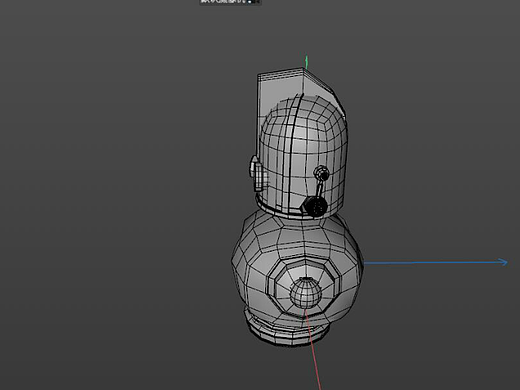Select the dark hexagonal knob on the head
520x390 pixels.
pos(314,206)
